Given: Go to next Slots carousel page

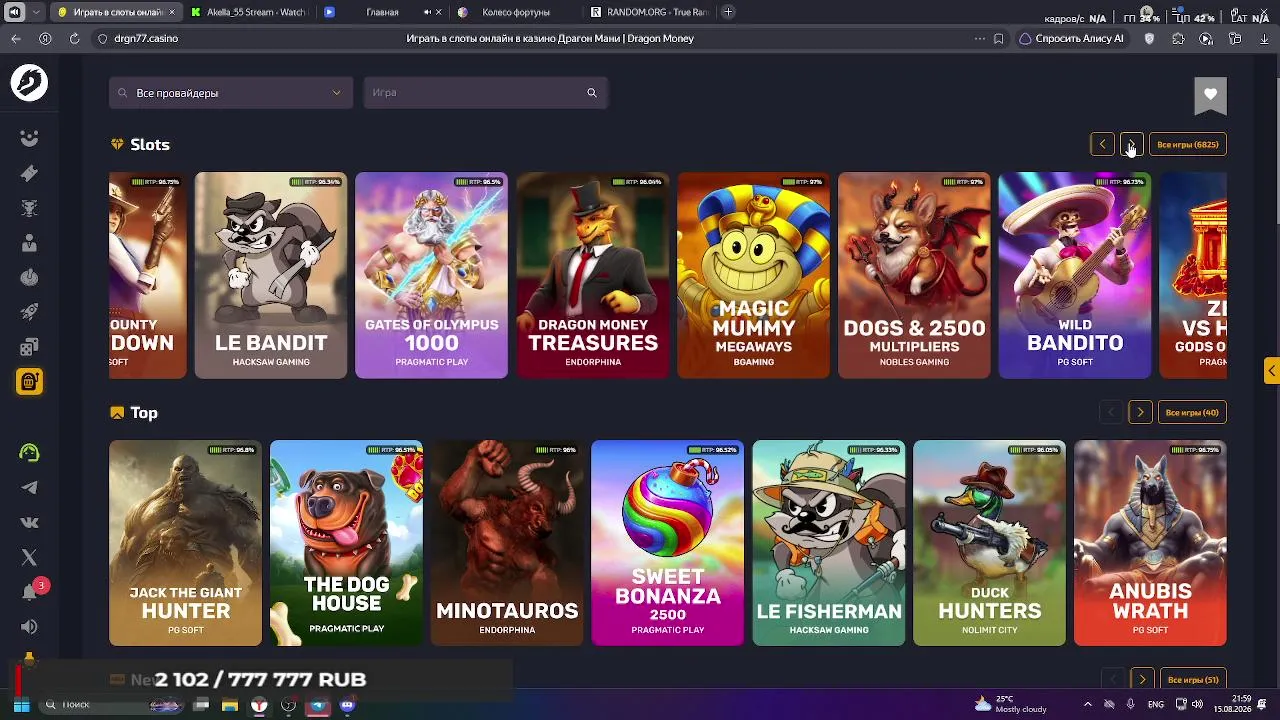Looking at the screenshot, I should 1132,145.
